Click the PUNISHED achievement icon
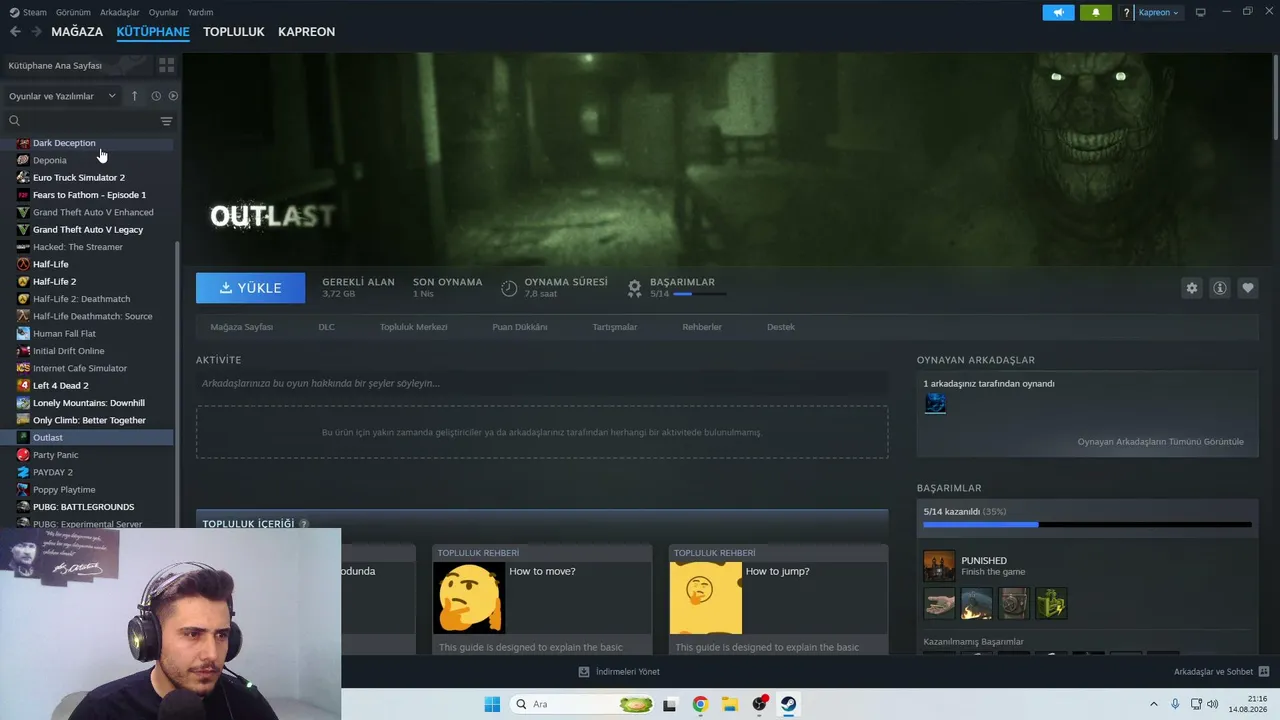 [x=939, y=566]
